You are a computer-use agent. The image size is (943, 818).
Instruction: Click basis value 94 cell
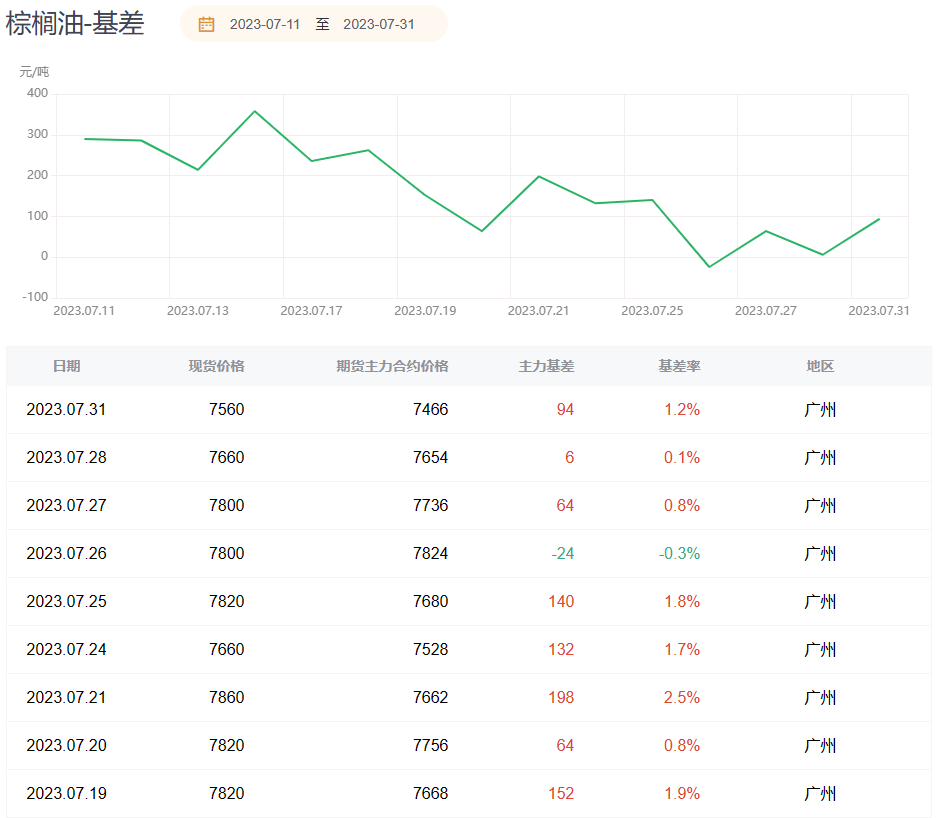[x=565, y=410]
